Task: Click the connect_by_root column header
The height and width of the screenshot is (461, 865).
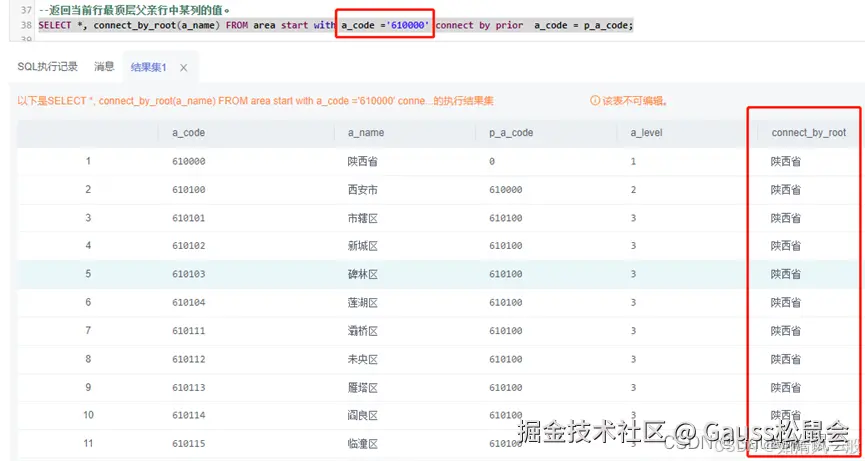Action: (809, 133)
